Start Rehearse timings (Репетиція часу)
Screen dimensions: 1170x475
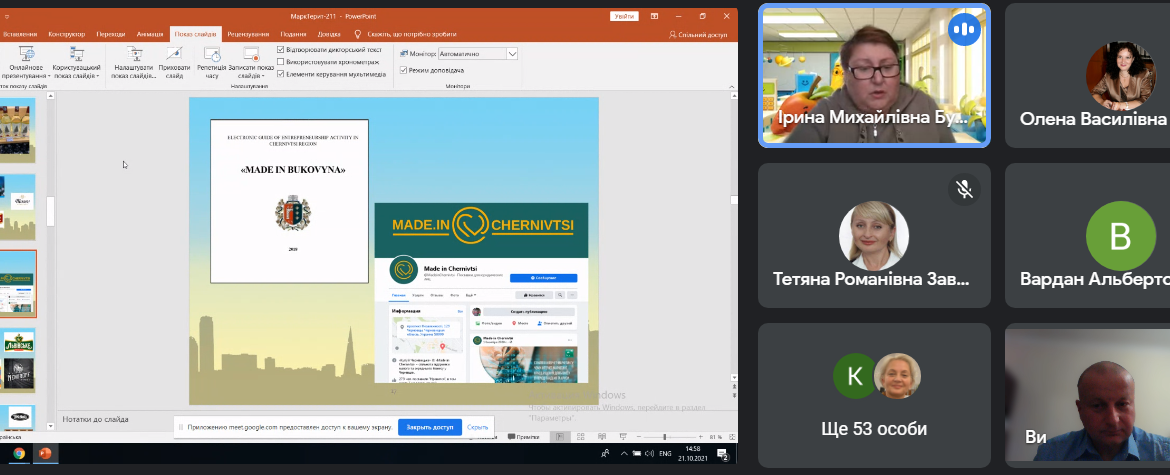(212, 63)
